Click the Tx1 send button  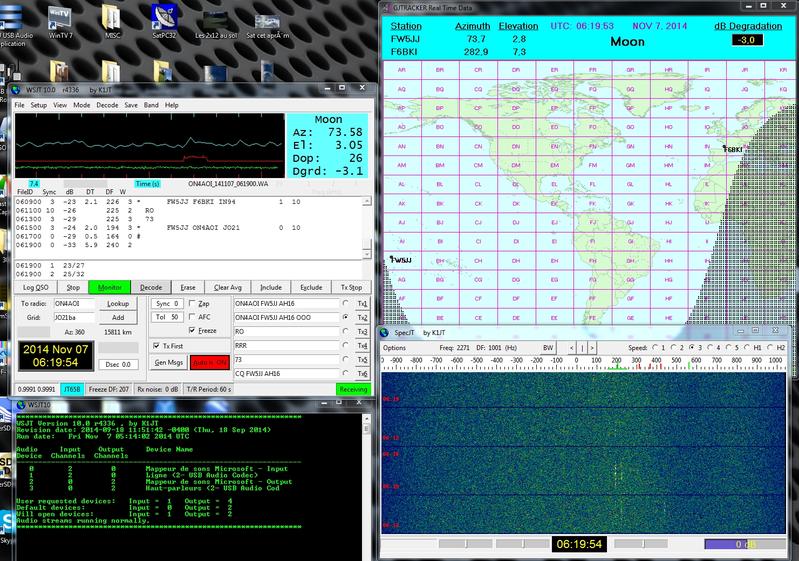(x=362, y=303)
